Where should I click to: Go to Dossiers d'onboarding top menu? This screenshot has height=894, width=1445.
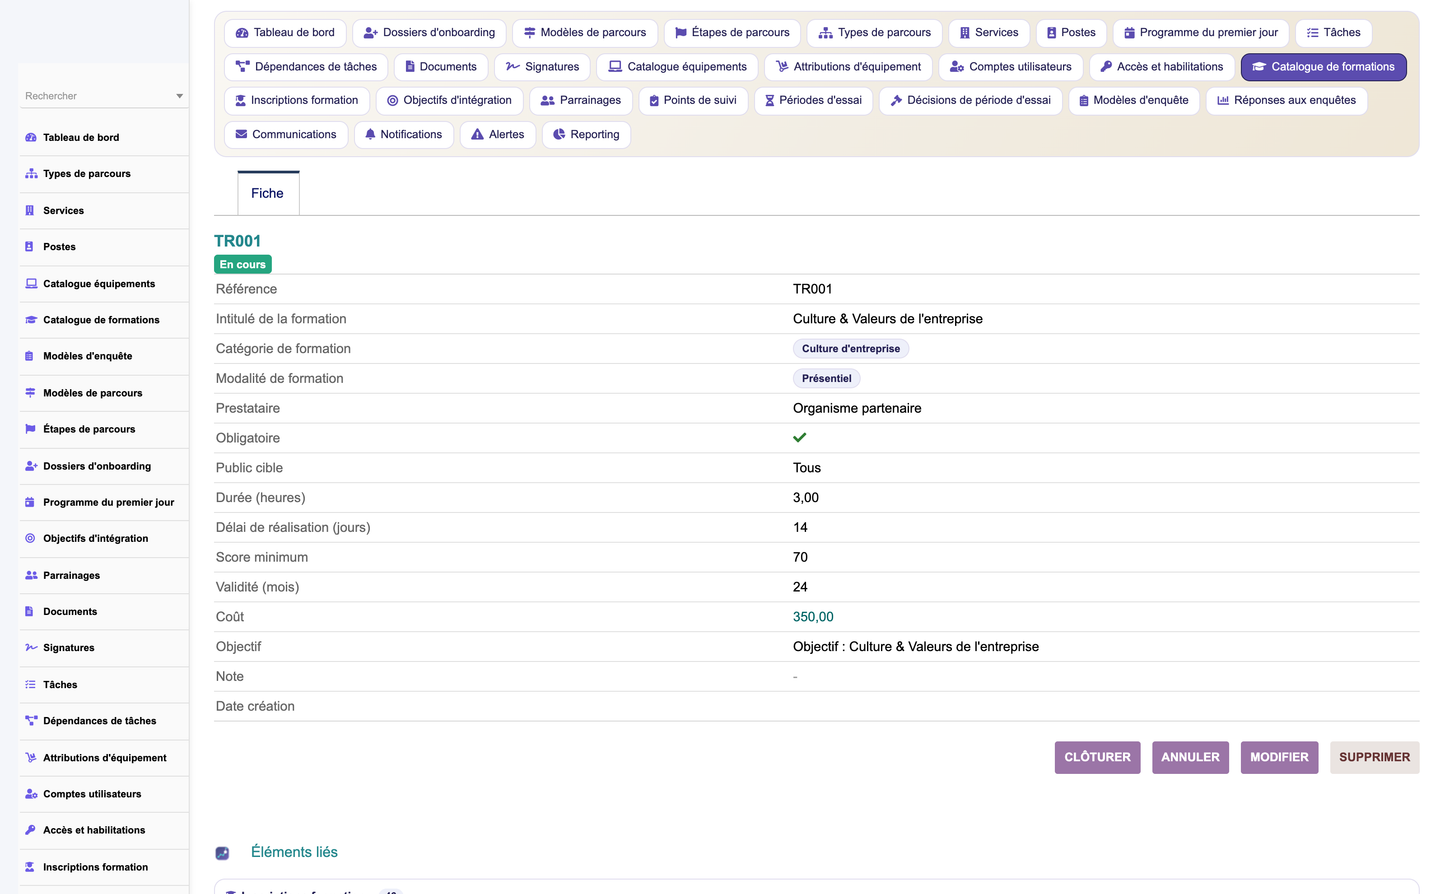coord(429,33)
